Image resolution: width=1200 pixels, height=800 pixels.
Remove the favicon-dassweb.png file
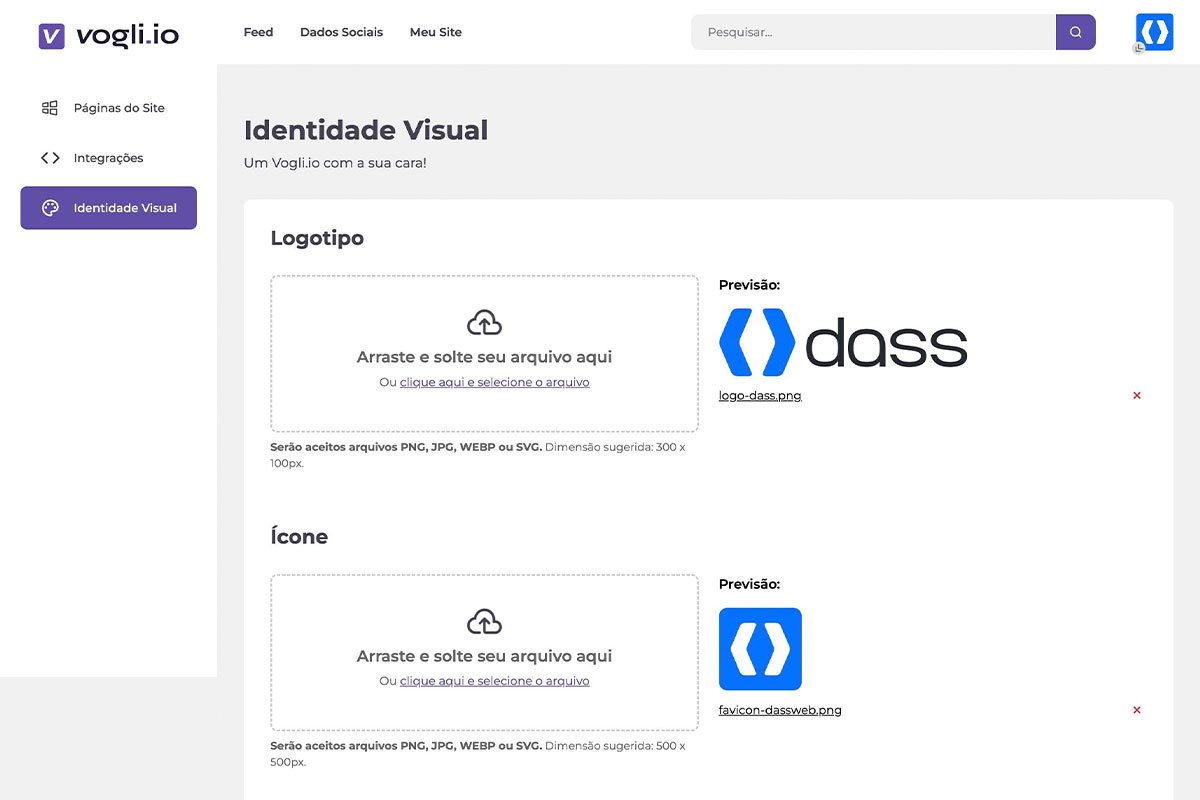(x=1136, y=710)
